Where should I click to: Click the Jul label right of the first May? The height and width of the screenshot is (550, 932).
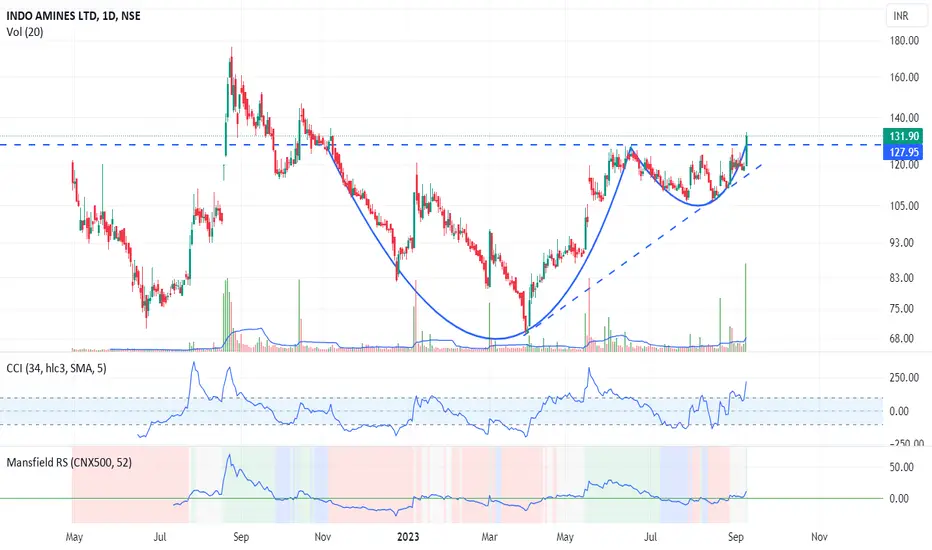click(160, 537)
